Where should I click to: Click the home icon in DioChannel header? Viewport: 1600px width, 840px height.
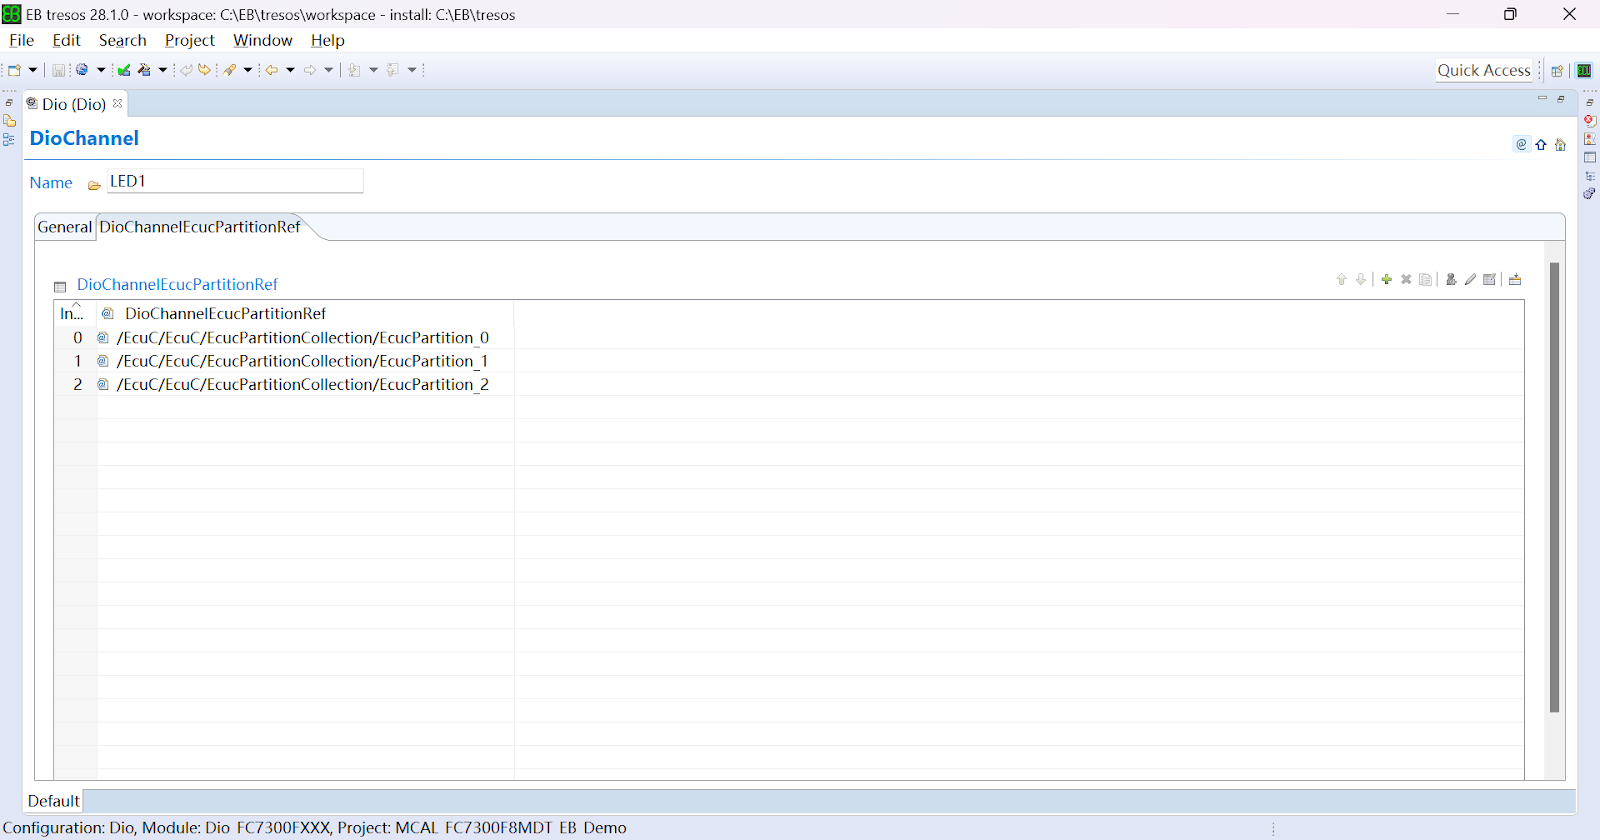(1560, 144)
